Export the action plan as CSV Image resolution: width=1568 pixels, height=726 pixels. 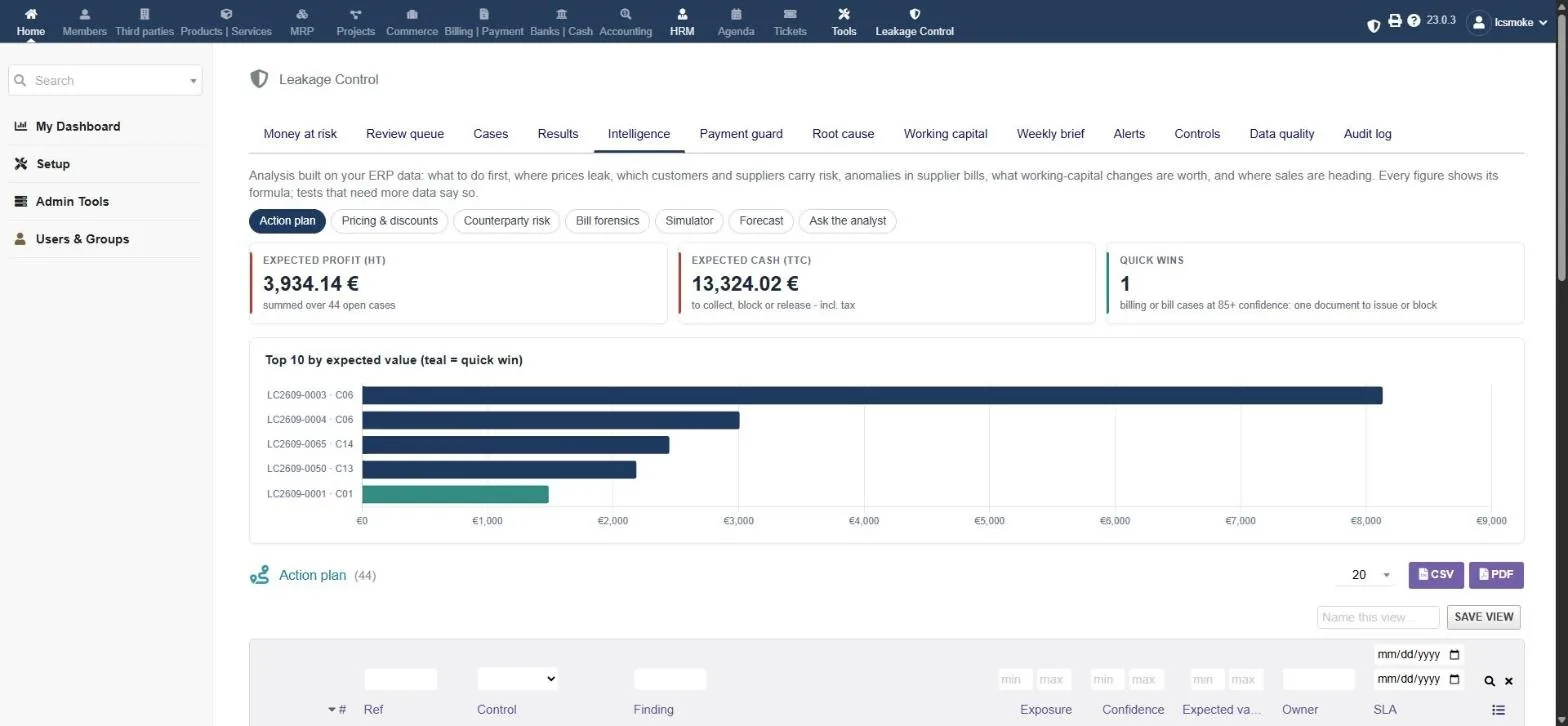(1436, 575)
